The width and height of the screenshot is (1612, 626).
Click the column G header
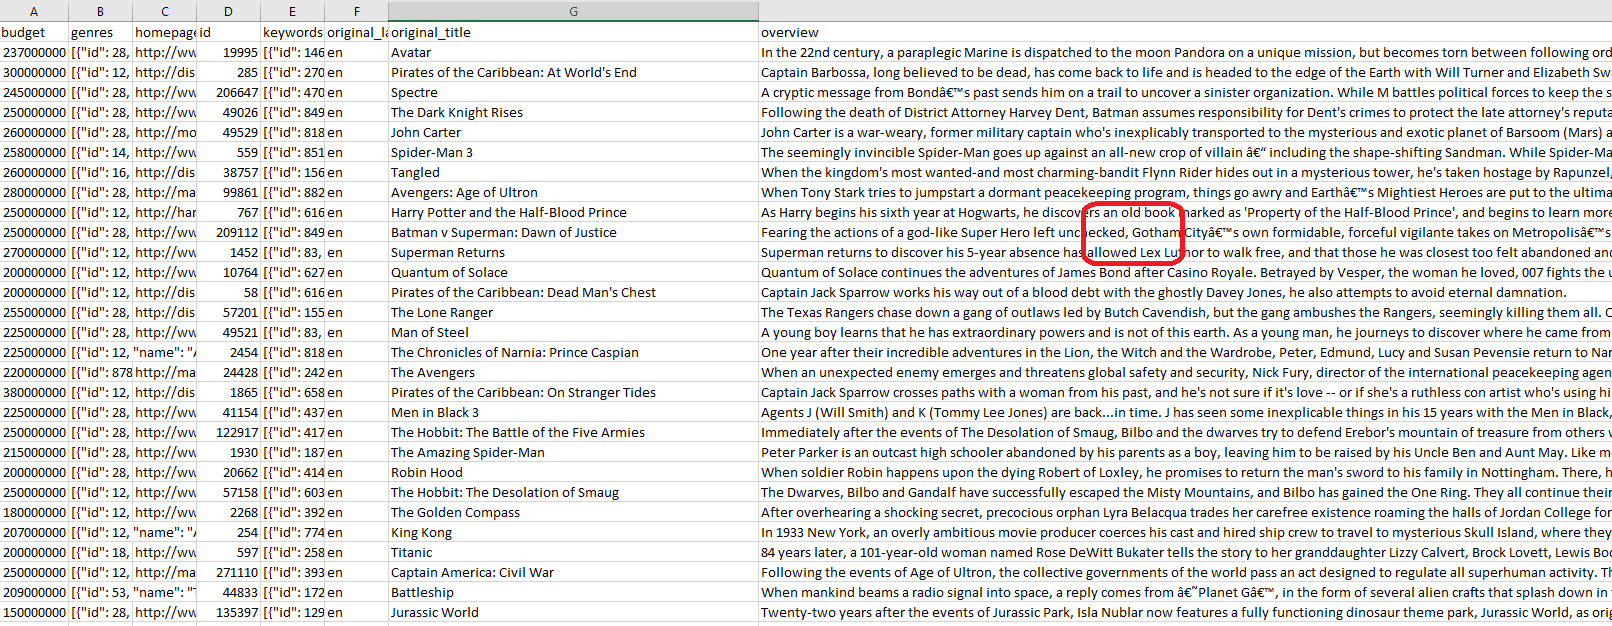pos(573,11)
